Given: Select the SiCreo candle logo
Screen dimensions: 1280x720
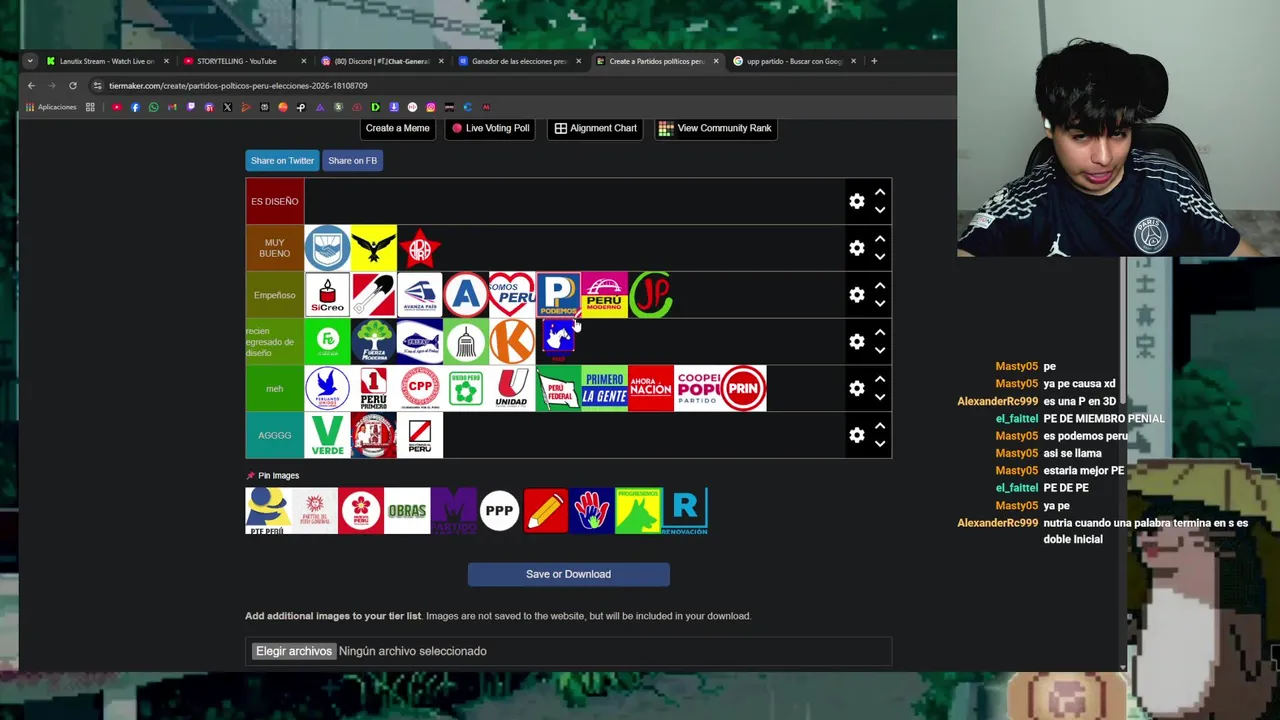Looking at the screenshot, I should [x=327, y=295].
